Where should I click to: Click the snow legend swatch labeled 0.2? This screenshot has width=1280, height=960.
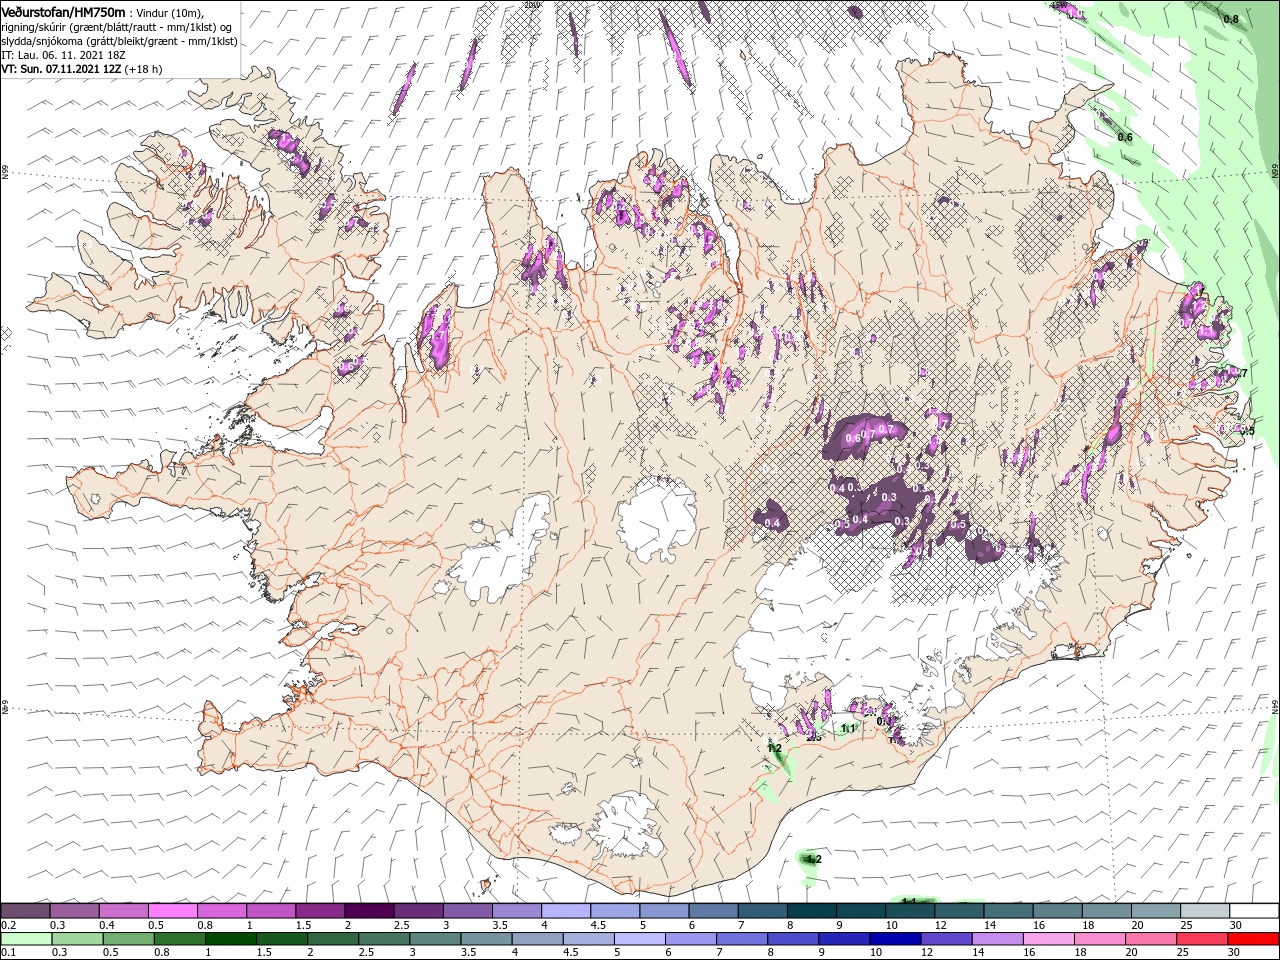coord(25,911)
